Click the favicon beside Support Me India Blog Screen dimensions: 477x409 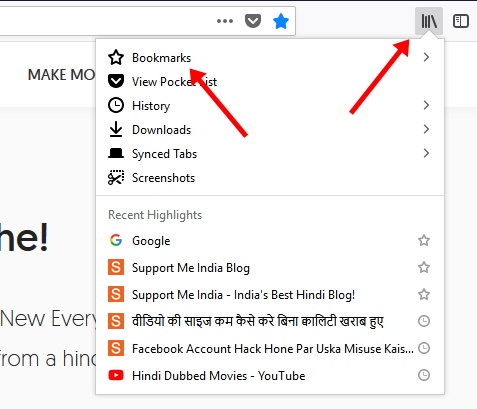click(116, 267)
